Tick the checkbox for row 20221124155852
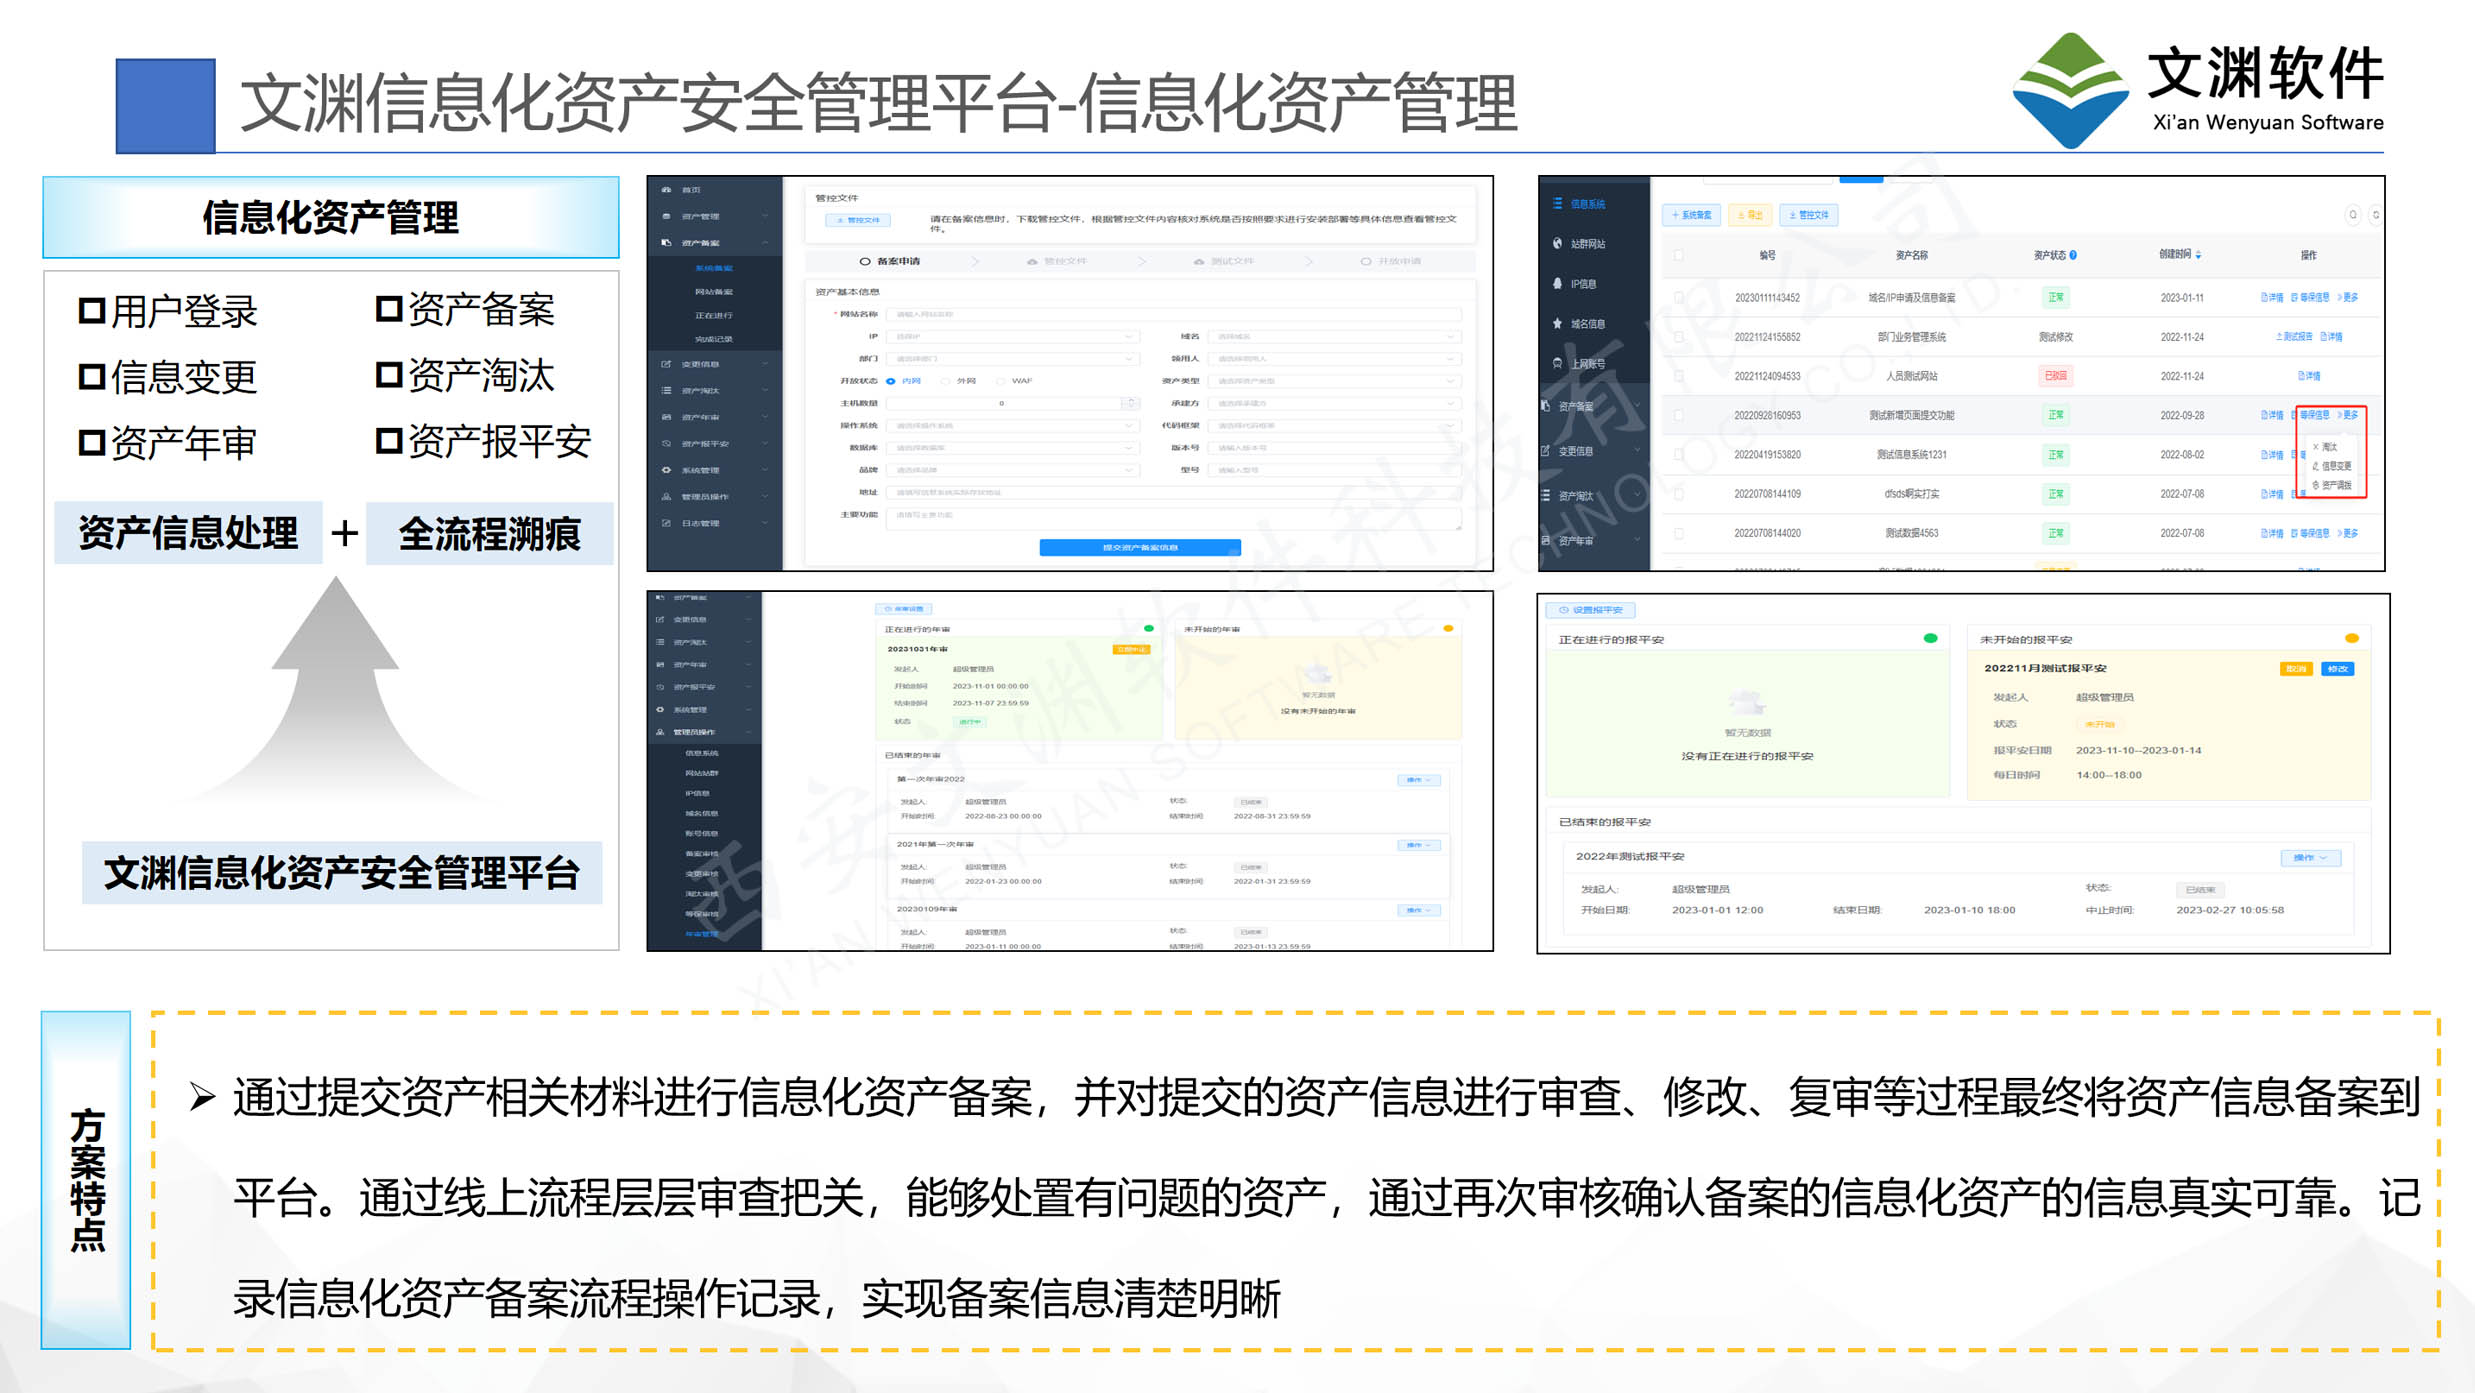 point(1679,337)
